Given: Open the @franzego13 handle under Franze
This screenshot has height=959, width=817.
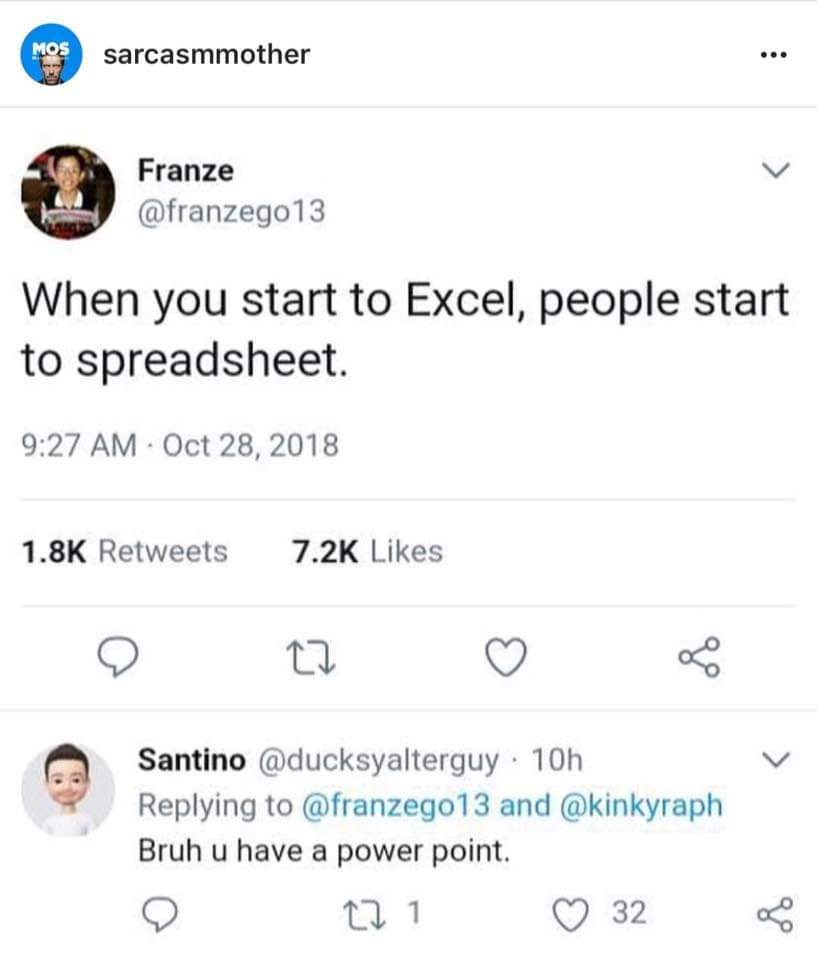Looking at the screenshot, I should pyautogui.click(x=231, y=212).
